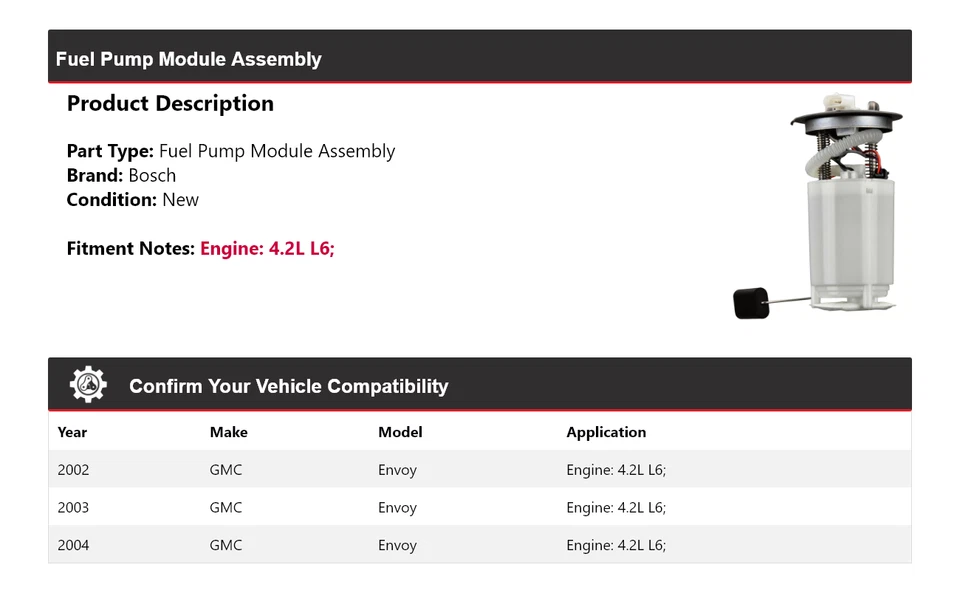Click the Part Type line
This screenshot has width=960, height=593.
coord(231,151)
